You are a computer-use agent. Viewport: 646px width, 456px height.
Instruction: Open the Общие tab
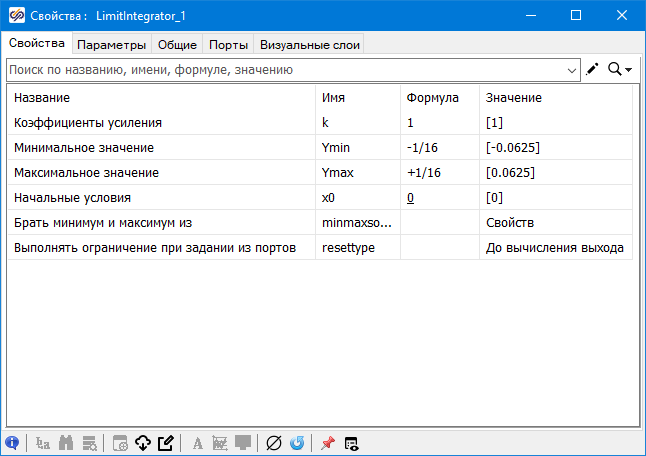coord(176,44)
